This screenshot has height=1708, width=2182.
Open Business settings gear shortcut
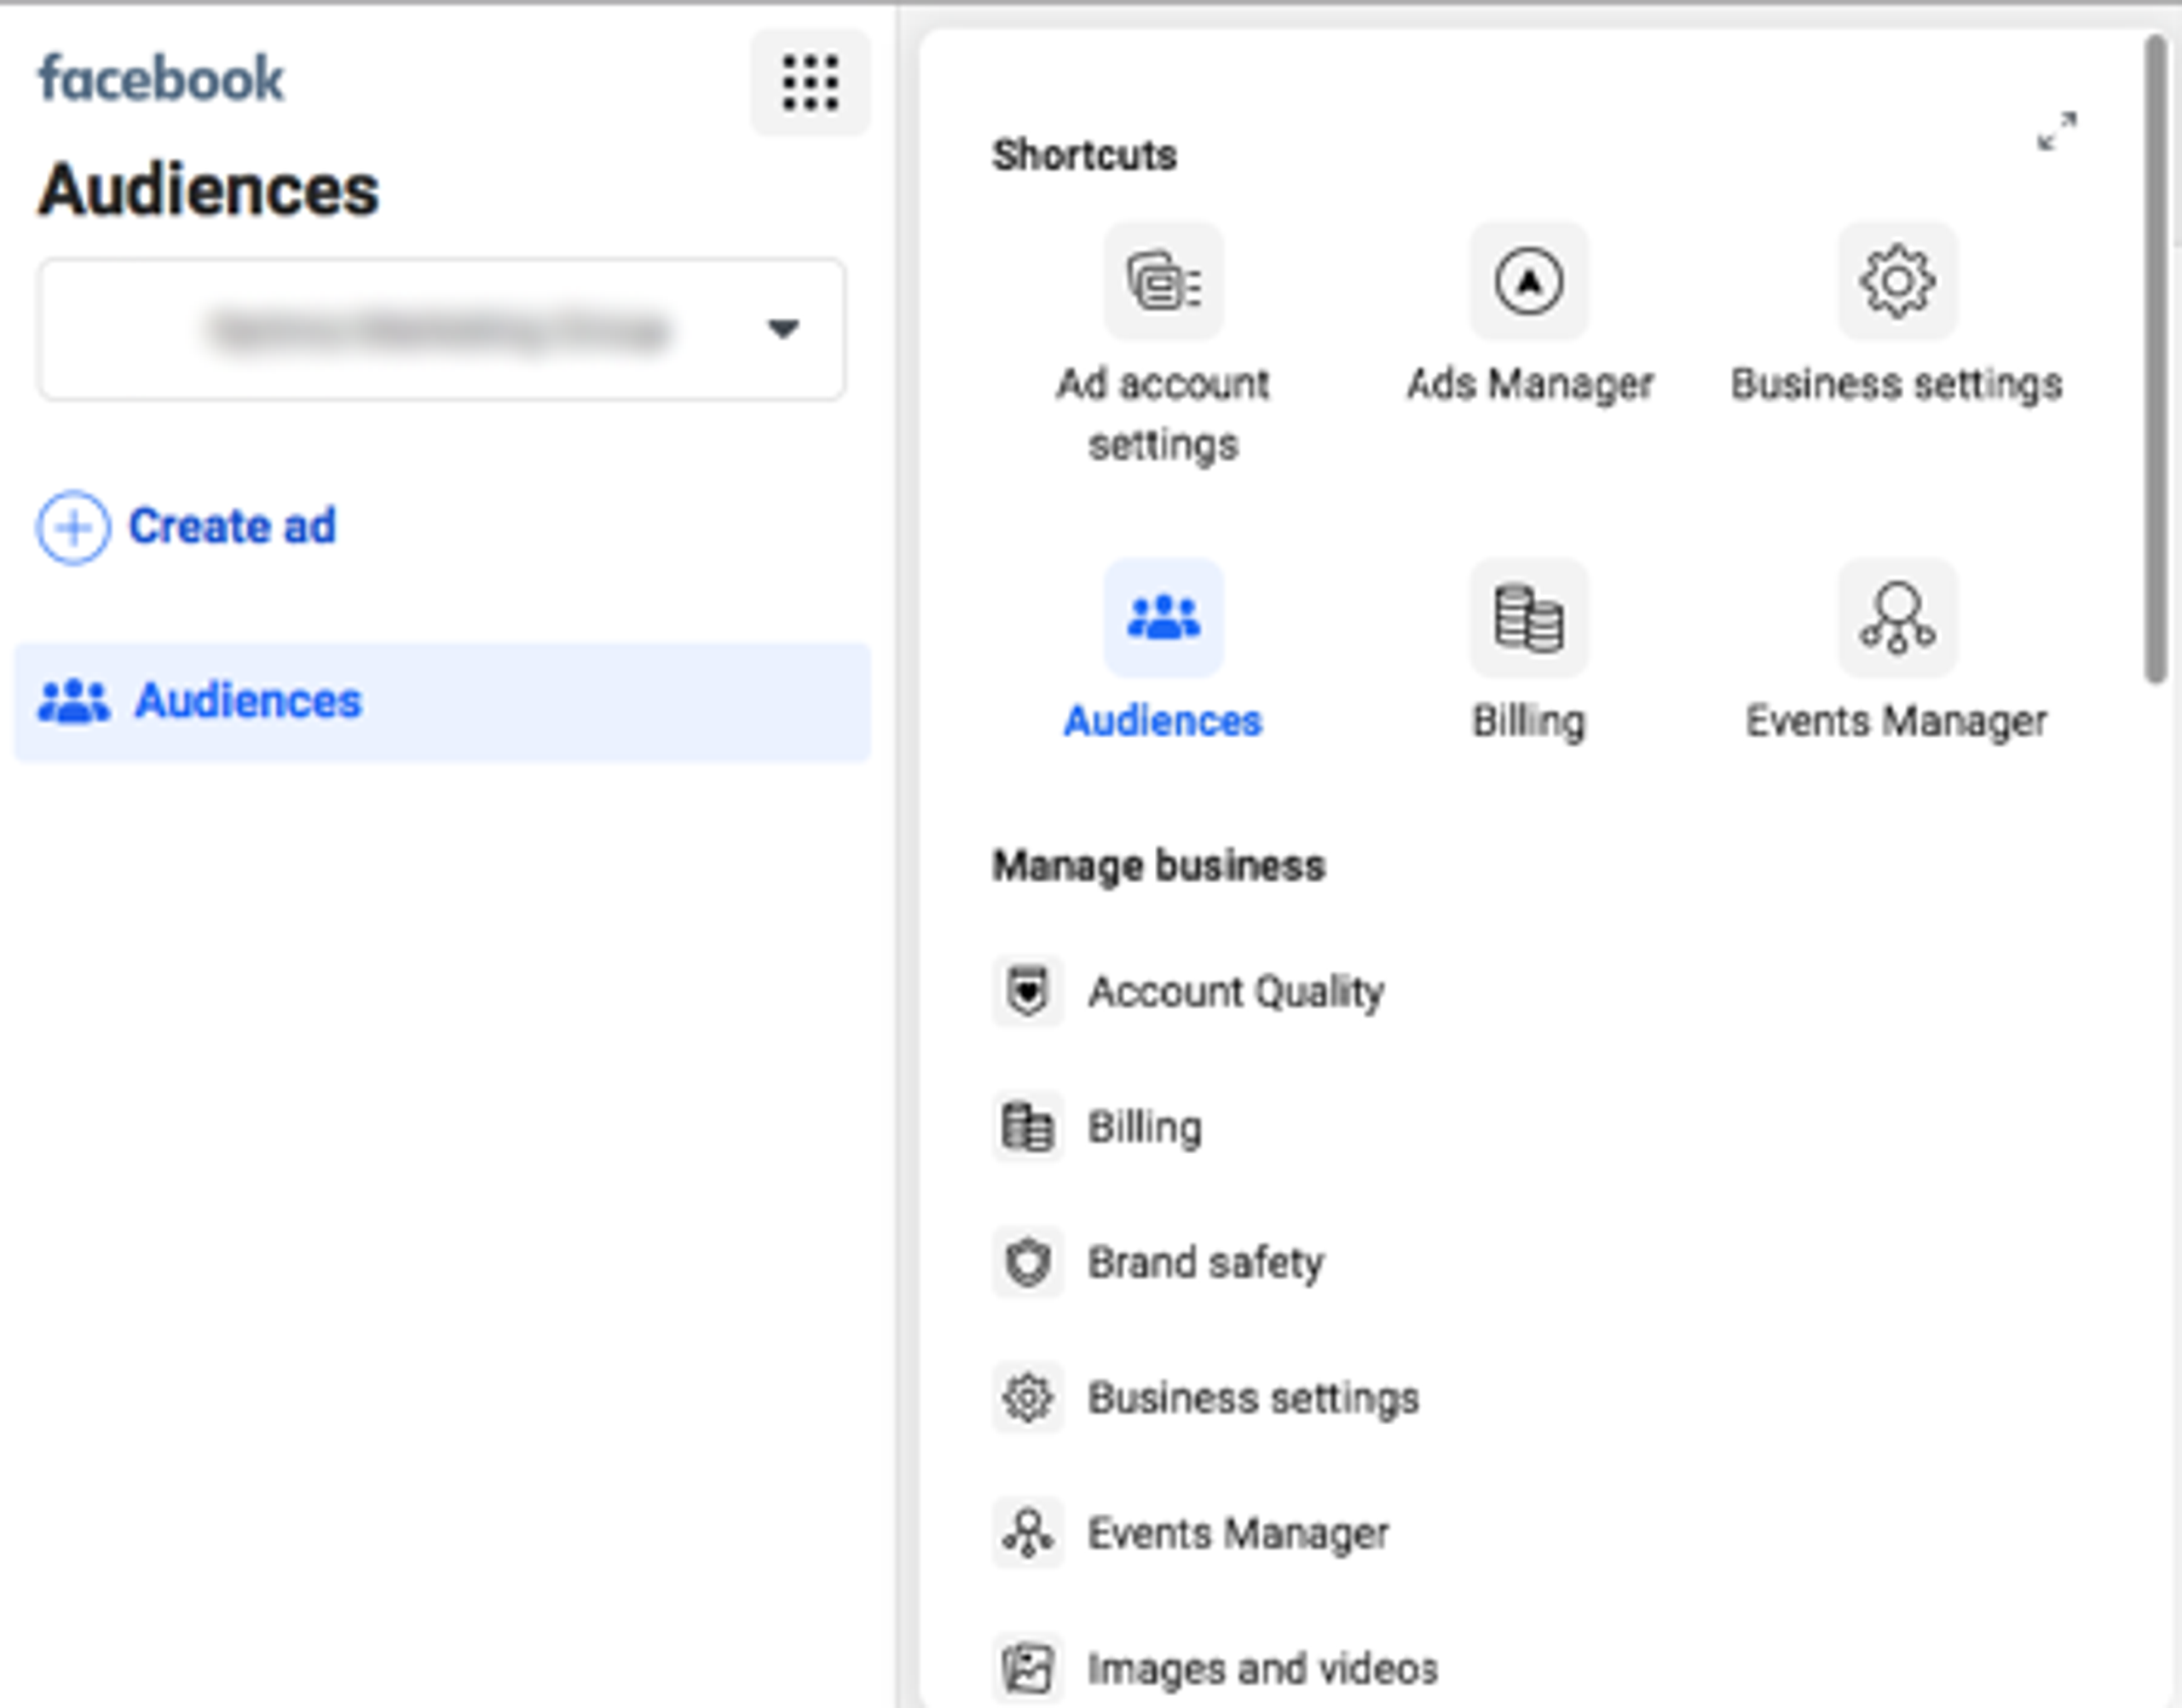(x=1896, y=282)
